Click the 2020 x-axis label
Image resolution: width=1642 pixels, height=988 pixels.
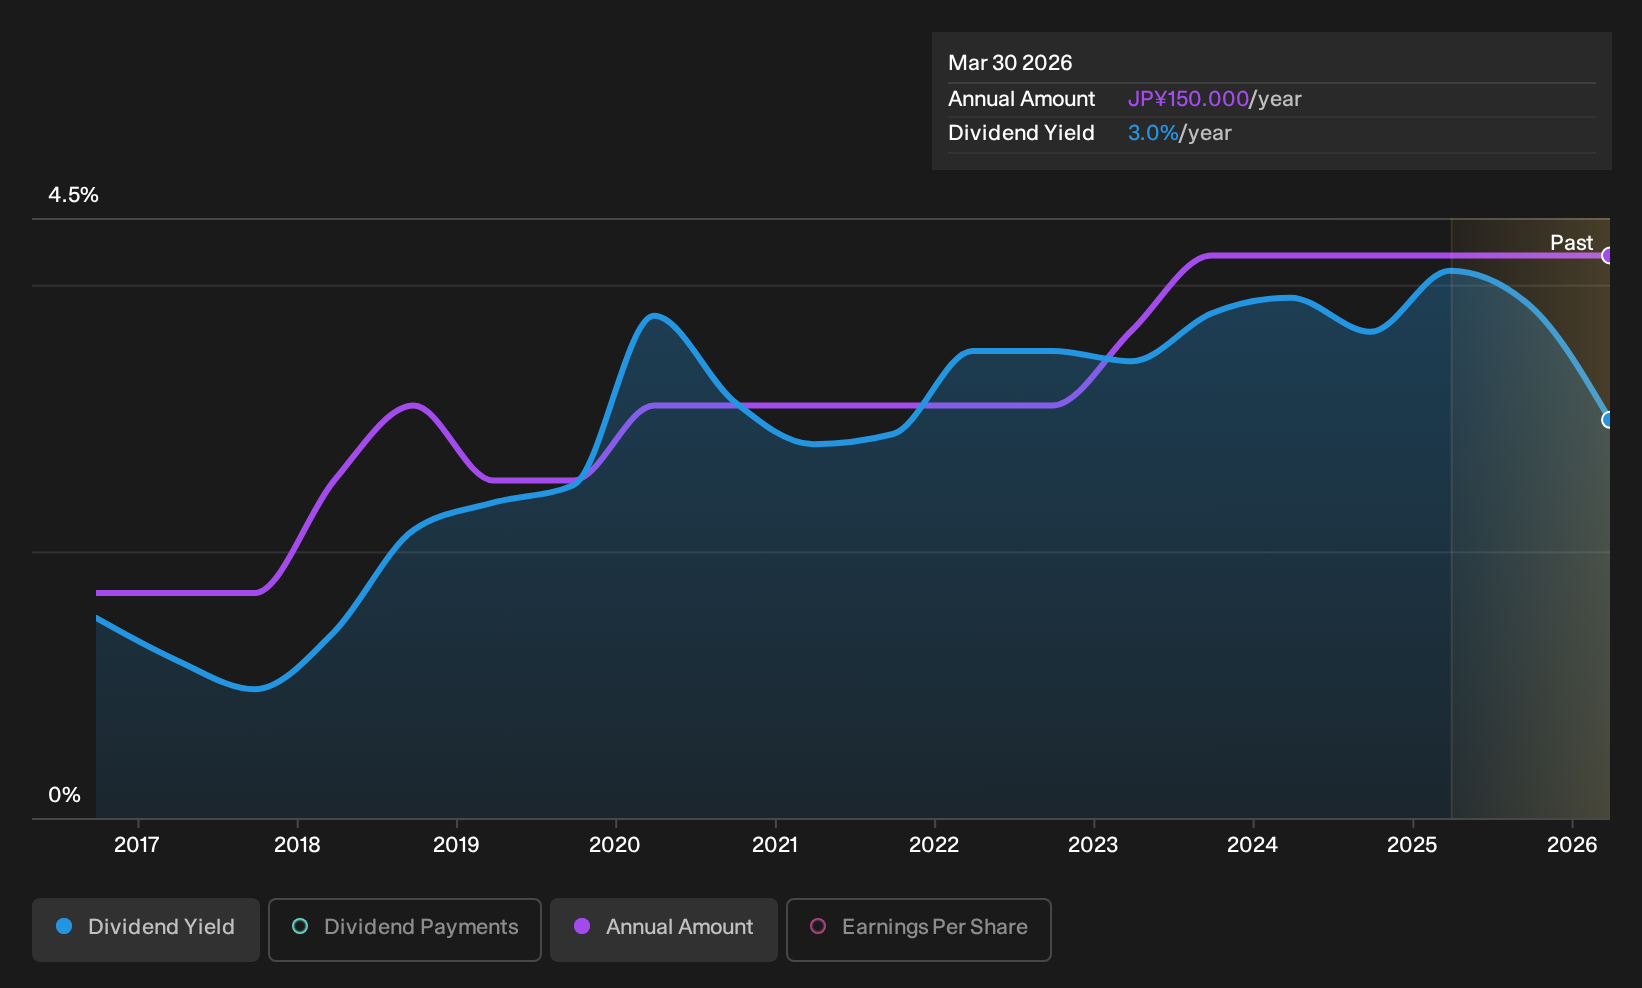click(615, 845)
